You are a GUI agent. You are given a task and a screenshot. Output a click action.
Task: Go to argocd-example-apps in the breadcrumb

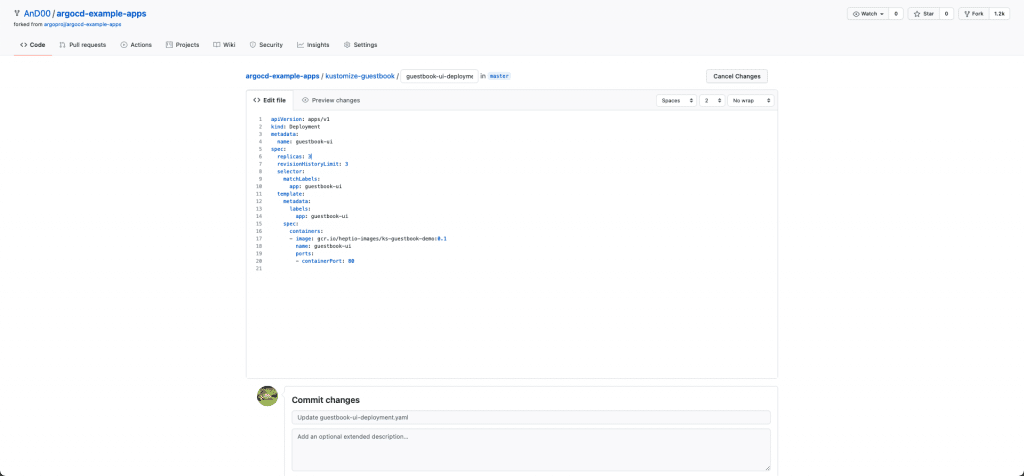282,76
